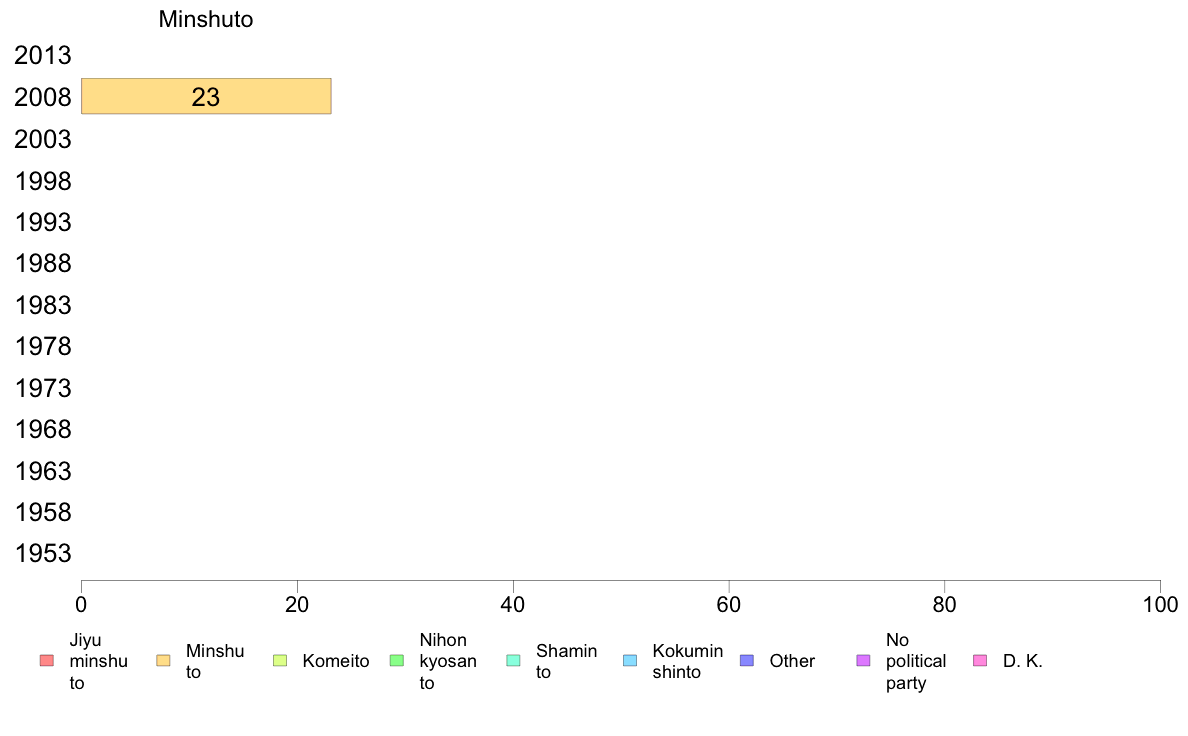
Task: Click the x-axis tick label 100
Action: 1160,604
